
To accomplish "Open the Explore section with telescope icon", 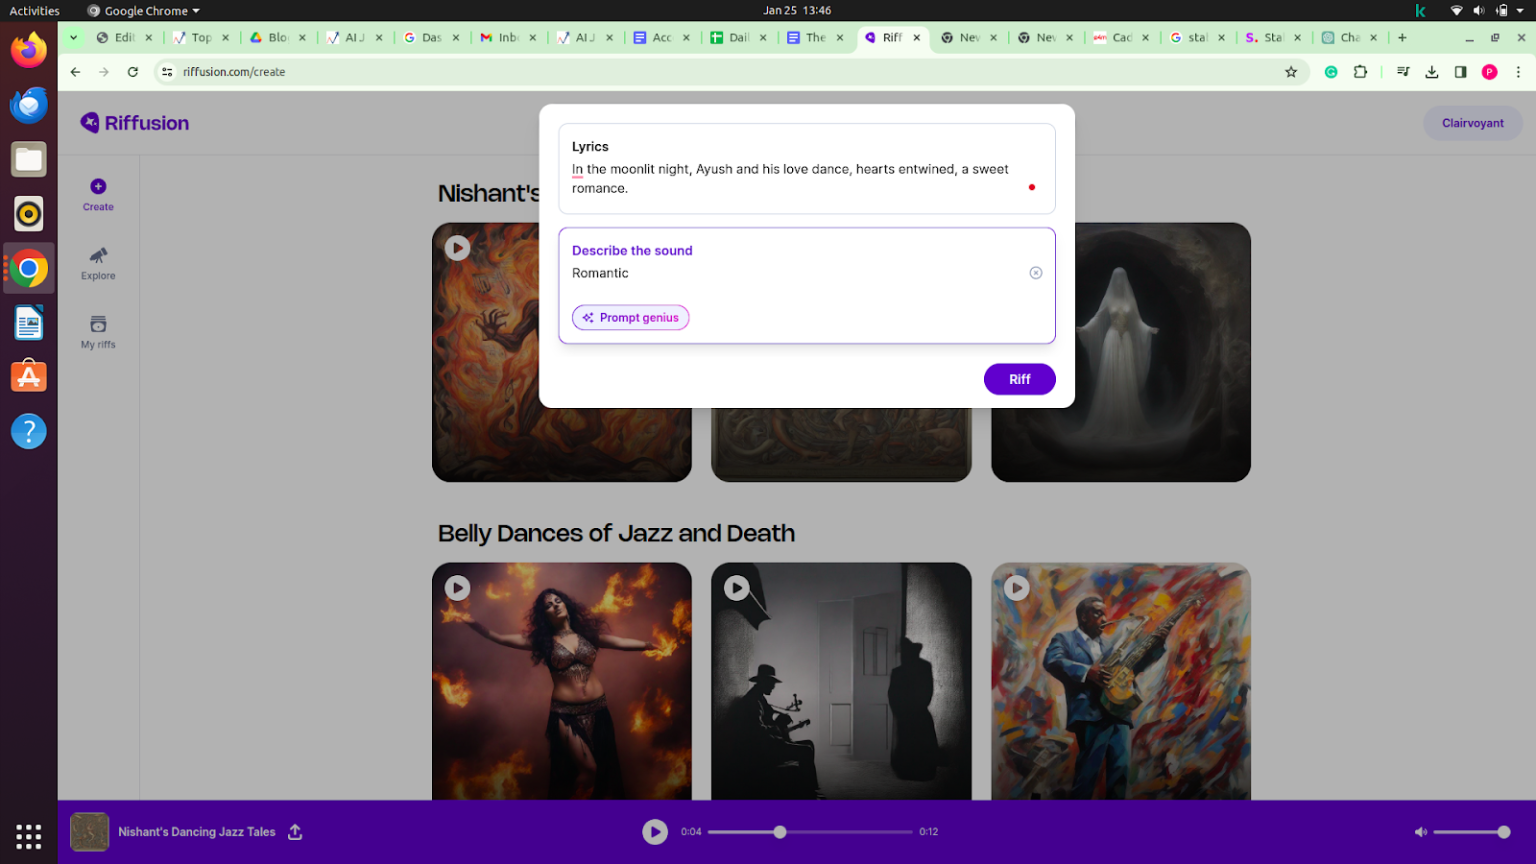I will coord(97,264).
